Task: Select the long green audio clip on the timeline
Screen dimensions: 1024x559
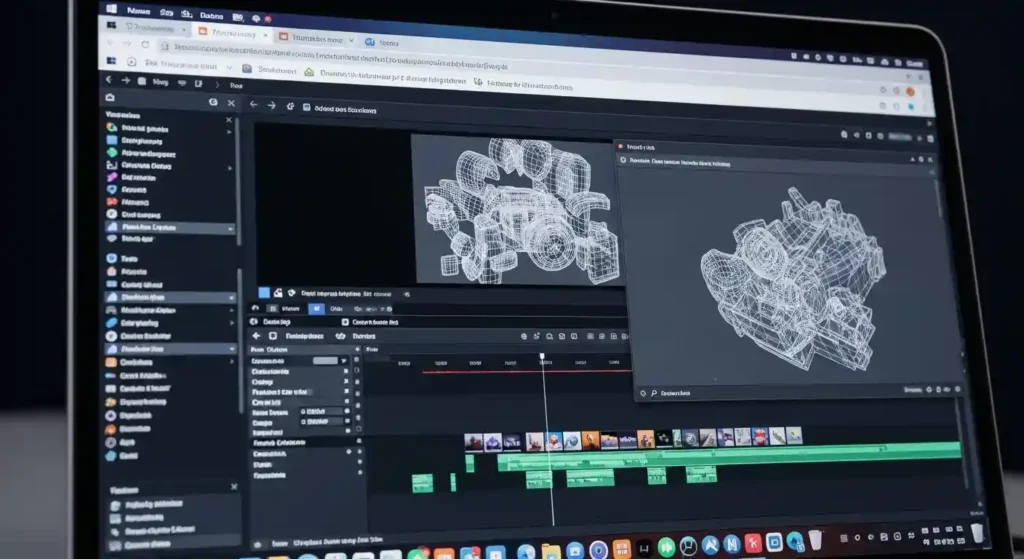Action: click(729, 455)
